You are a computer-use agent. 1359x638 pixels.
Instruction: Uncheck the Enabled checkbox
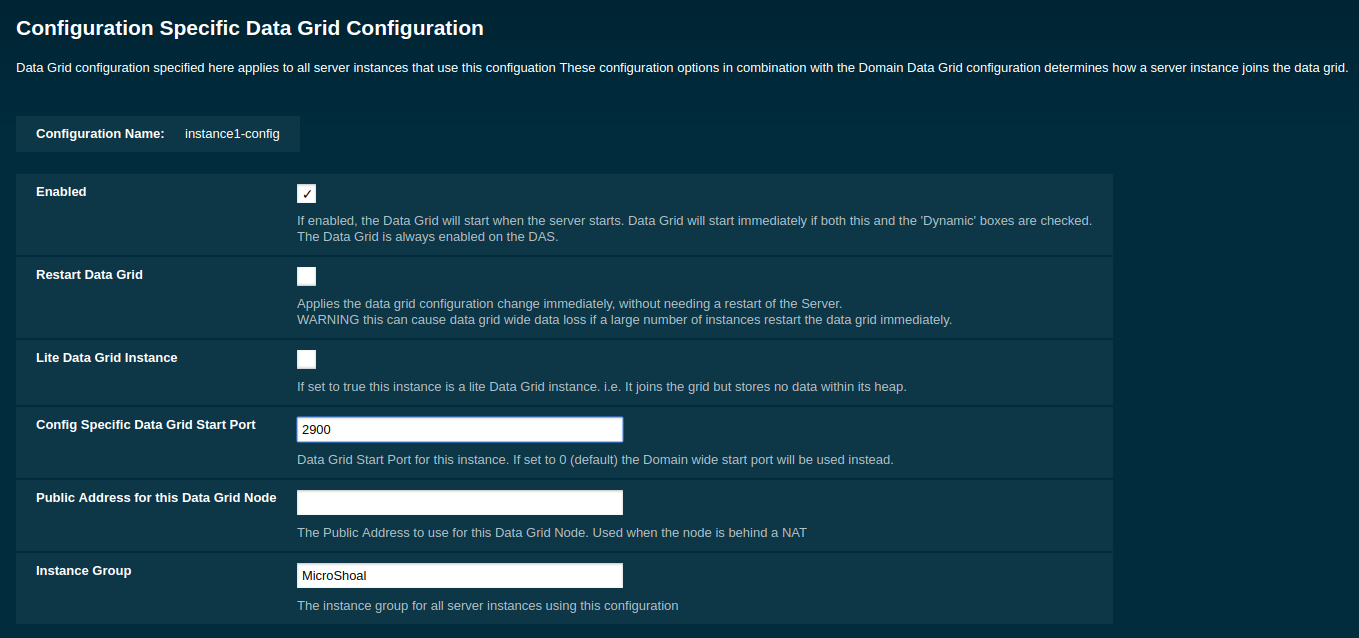[x=306, y=193]
